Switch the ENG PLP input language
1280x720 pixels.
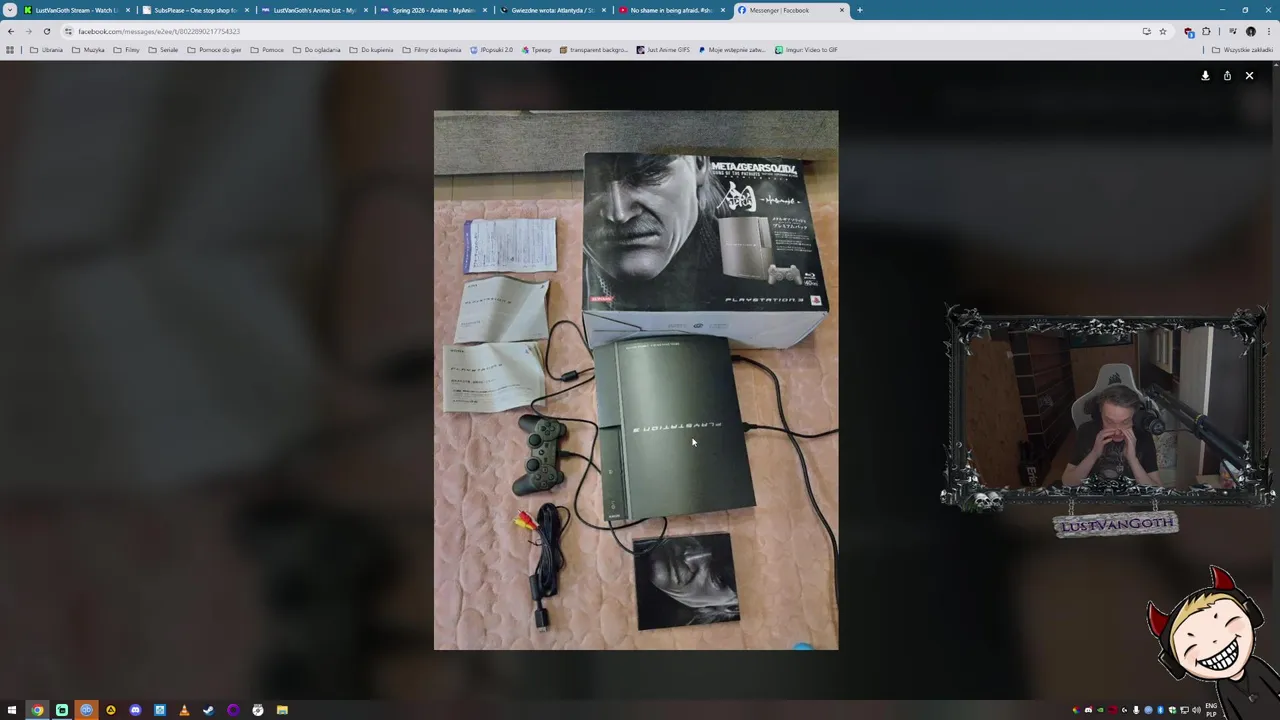(x=1211, y=710)
